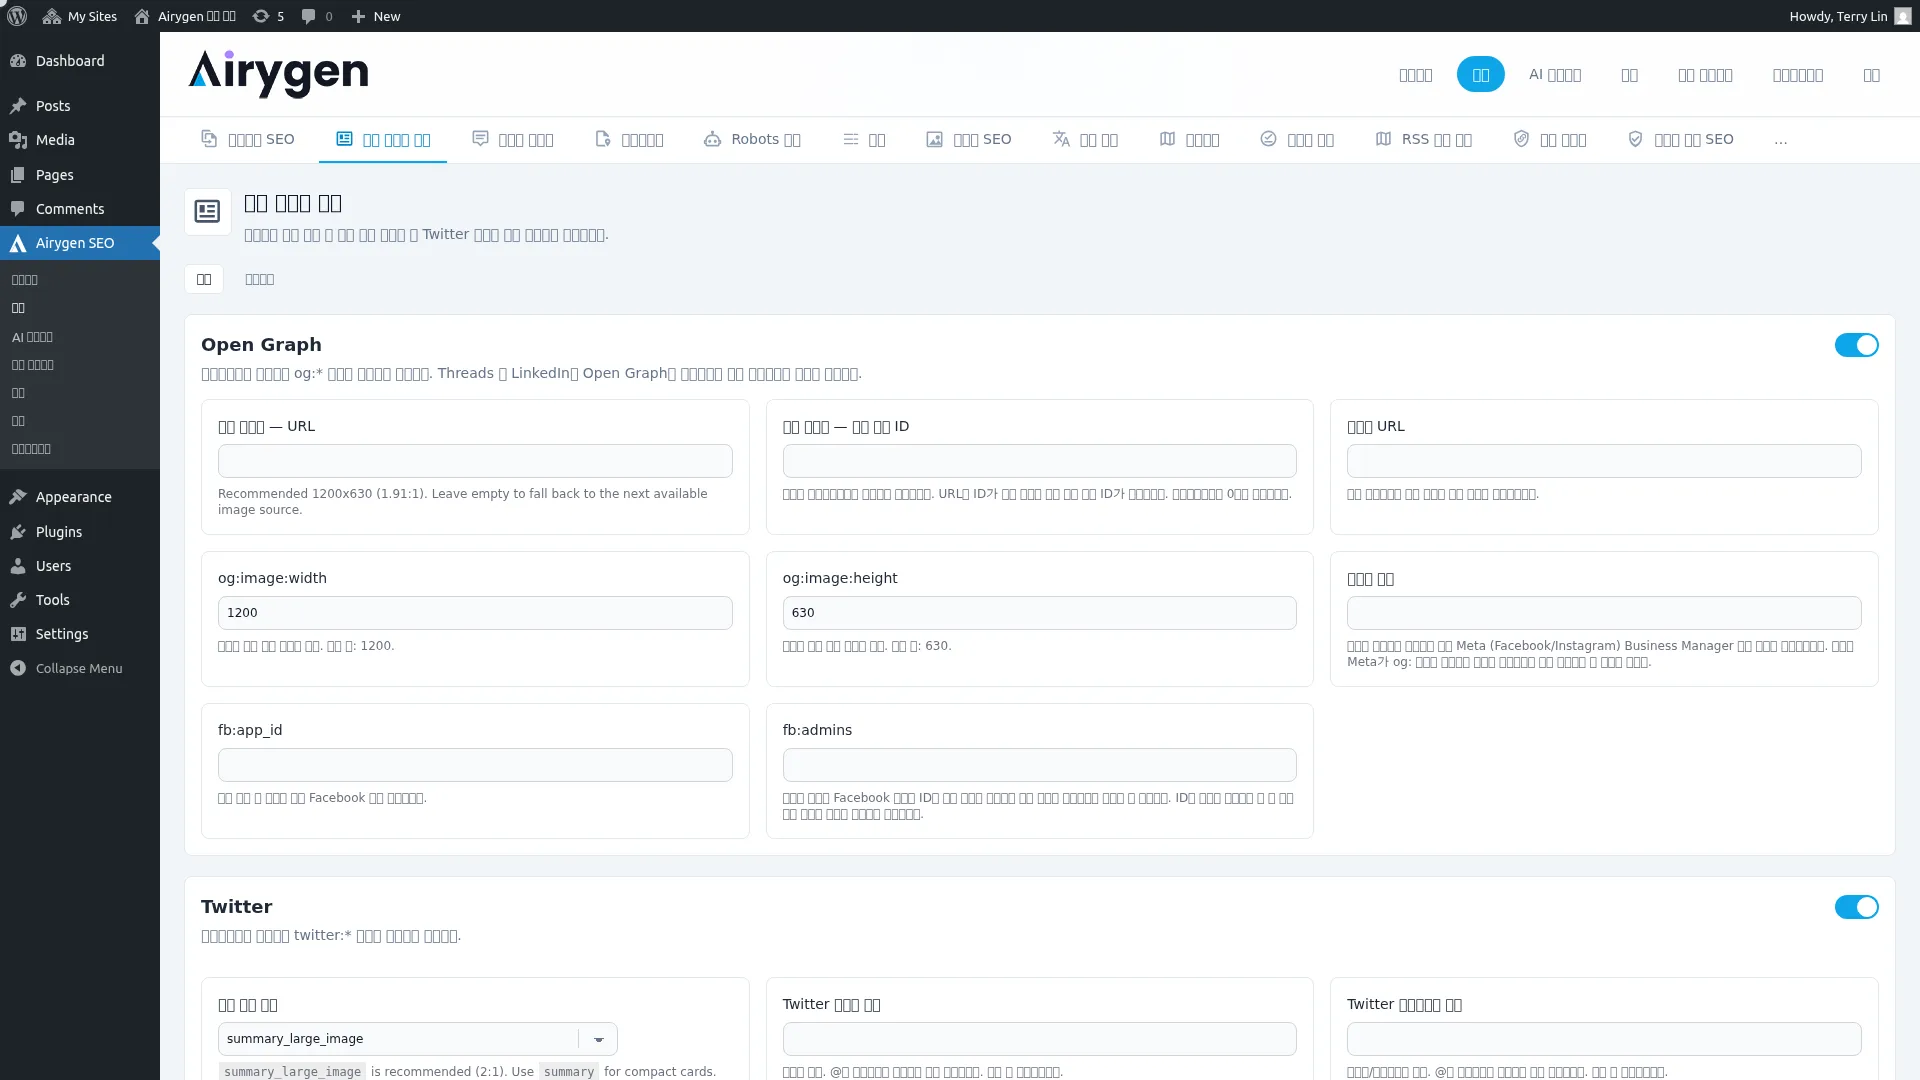This screenshot has width=1920, height=1080.
Task: Show more tabs via the ellipsis
Action: click(x=1781, y=140)
